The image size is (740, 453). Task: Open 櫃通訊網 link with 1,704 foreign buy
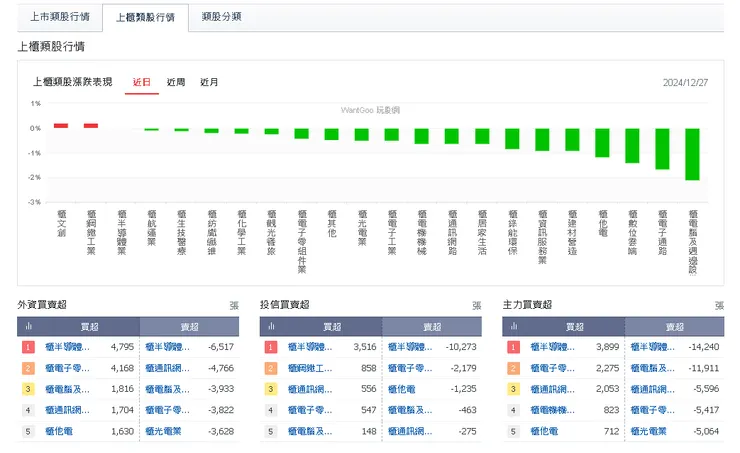(x=67, y=410)
